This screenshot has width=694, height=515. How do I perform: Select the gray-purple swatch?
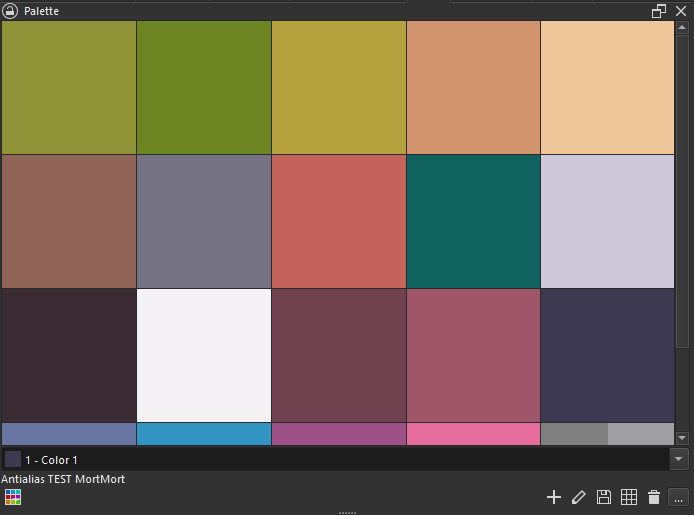(x=204, y=222)
